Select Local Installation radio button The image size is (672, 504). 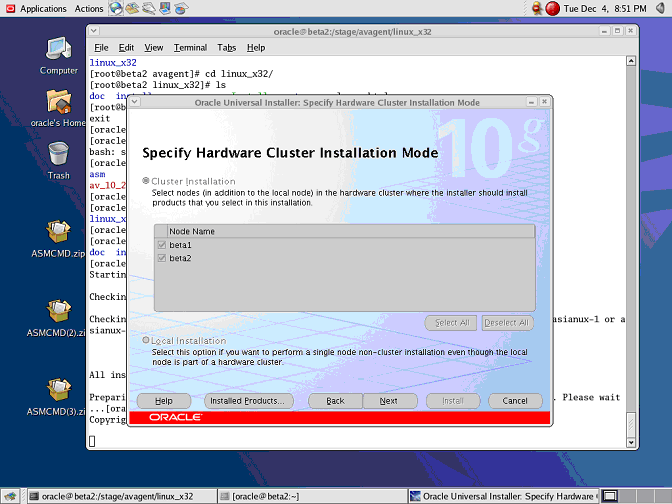pyautogui.click(x=146, y=340)
